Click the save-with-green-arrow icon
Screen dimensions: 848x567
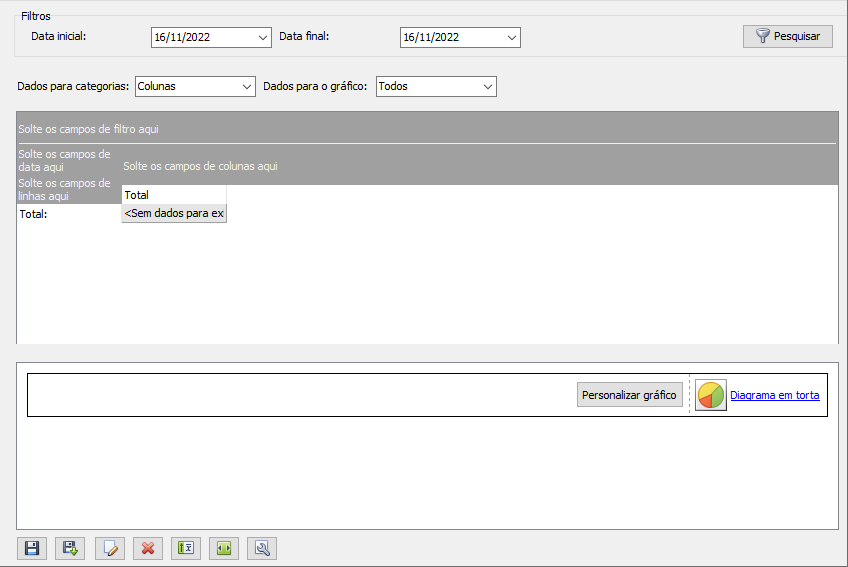(70, 549)
